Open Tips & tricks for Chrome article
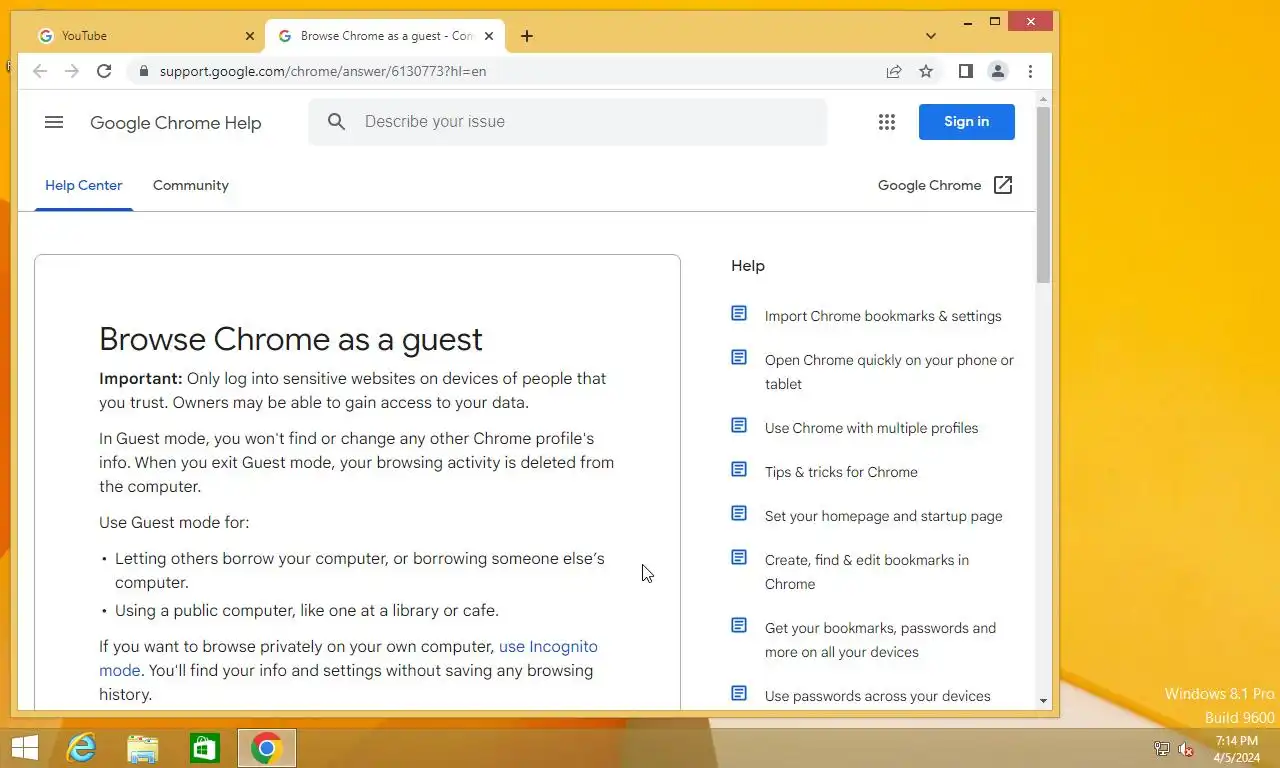 [x=841, y=472]
